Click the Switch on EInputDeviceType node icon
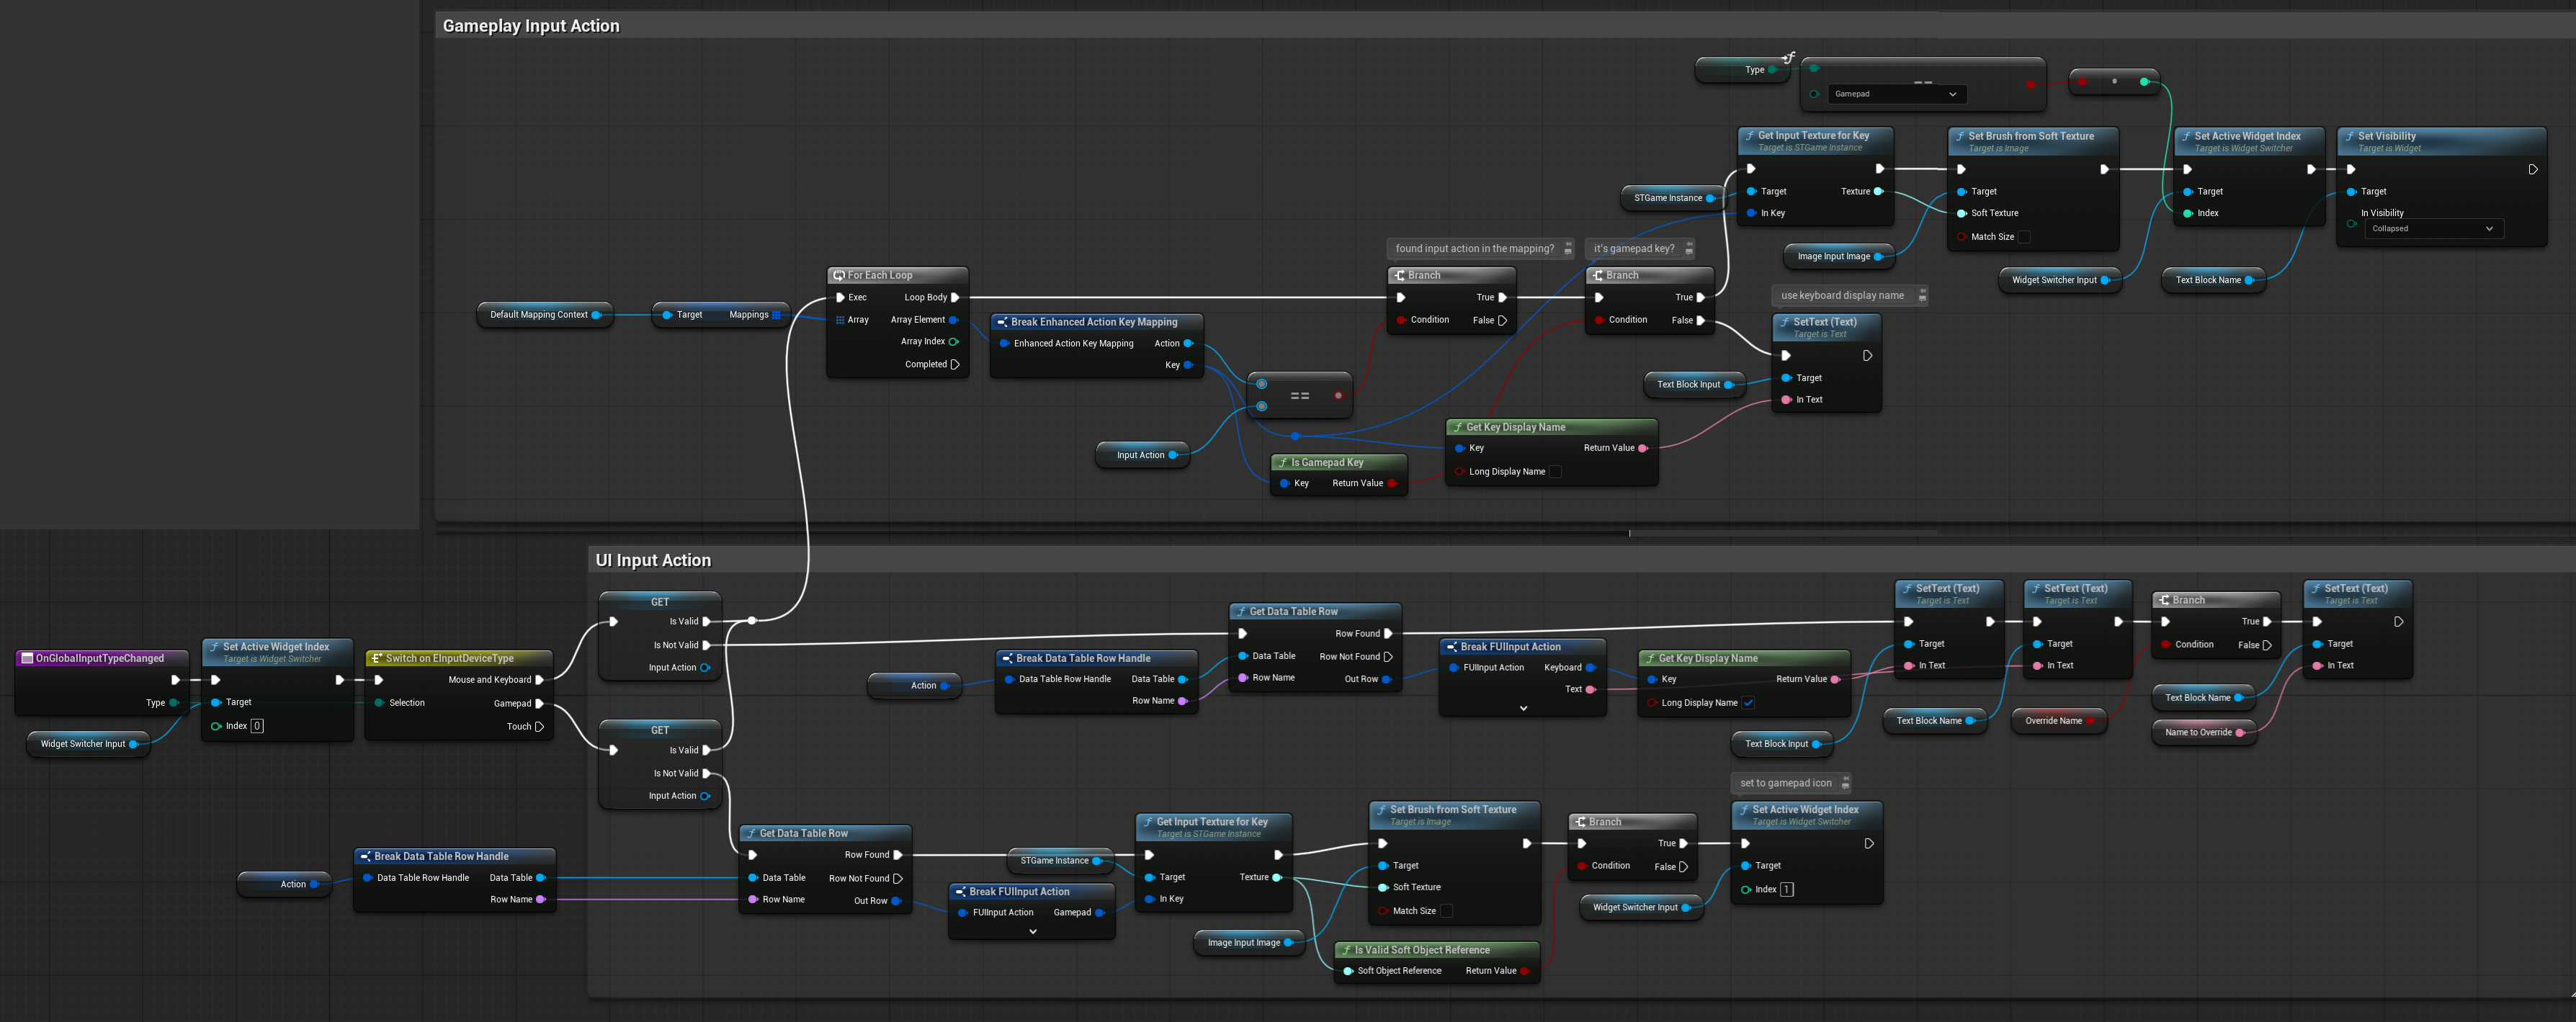Viewport: 2576px width, 1022px height. pos(376,658)
